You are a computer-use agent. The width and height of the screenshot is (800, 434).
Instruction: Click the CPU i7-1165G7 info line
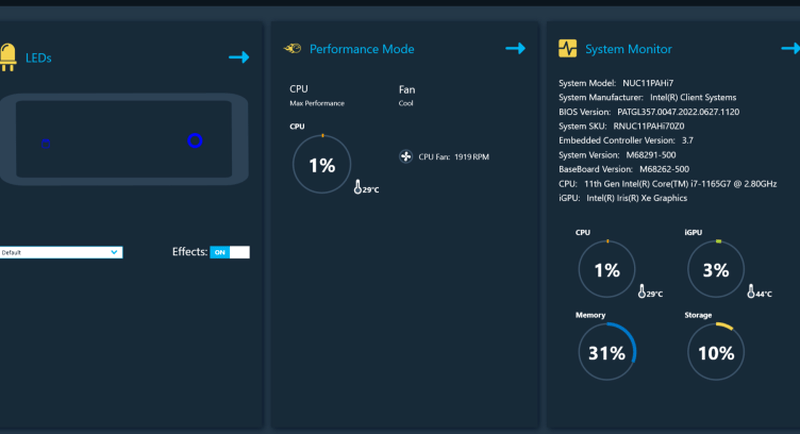pyautogui.click(x=667, y=184)
